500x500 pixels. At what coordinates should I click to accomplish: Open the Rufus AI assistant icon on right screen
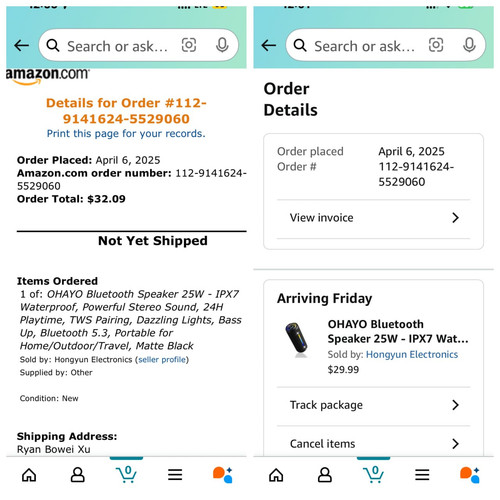click(470, 475)
